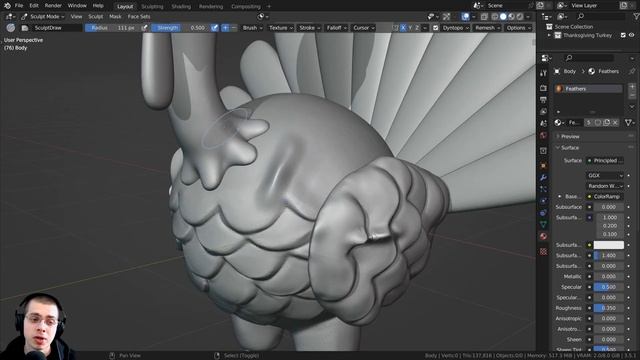Open the viewport View menu
The width and height of the screenshot is (640, 360).
click(x=76, y=17)
